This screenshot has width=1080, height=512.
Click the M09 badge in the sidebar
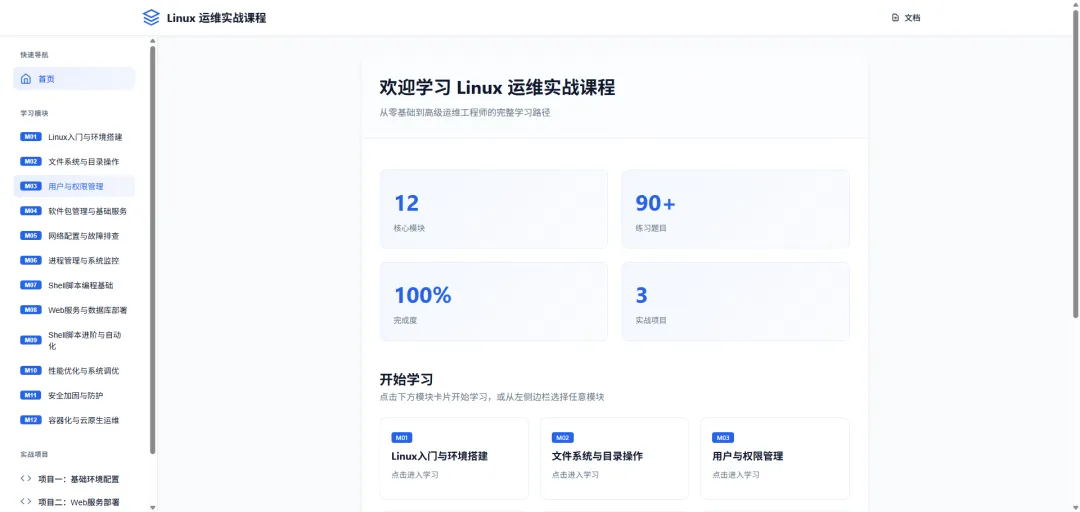click(x=31, y=340)
